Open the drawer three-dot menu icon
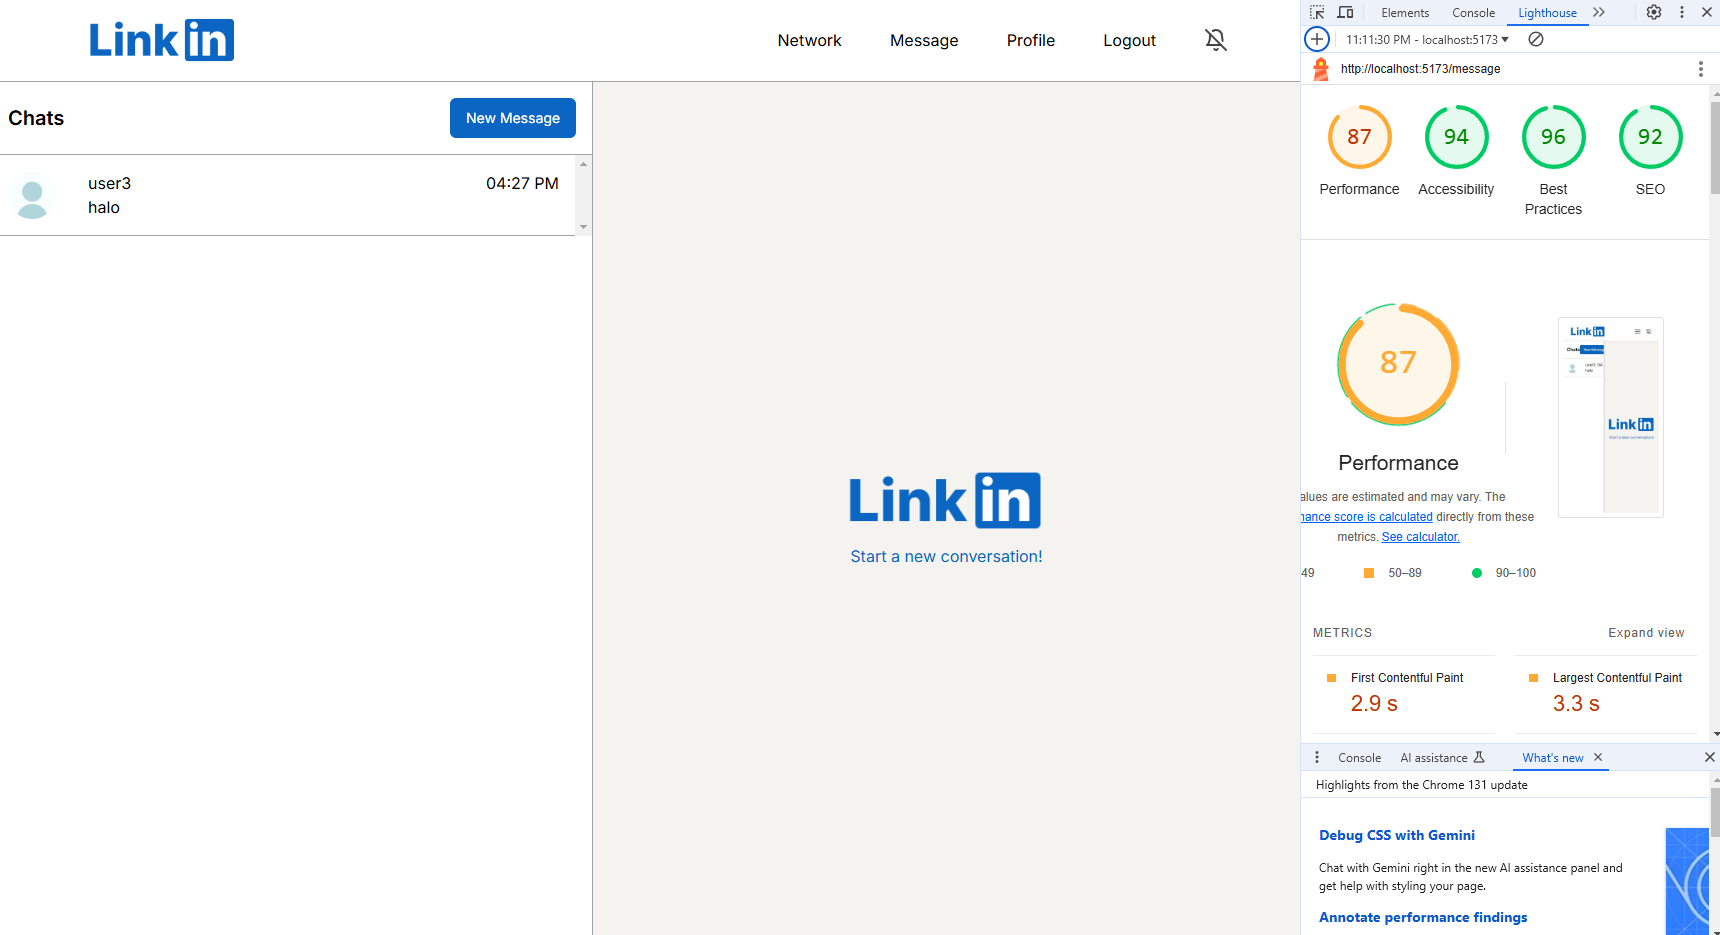The width and height of the screenshot is (1720, 935). click(1317, 757)
